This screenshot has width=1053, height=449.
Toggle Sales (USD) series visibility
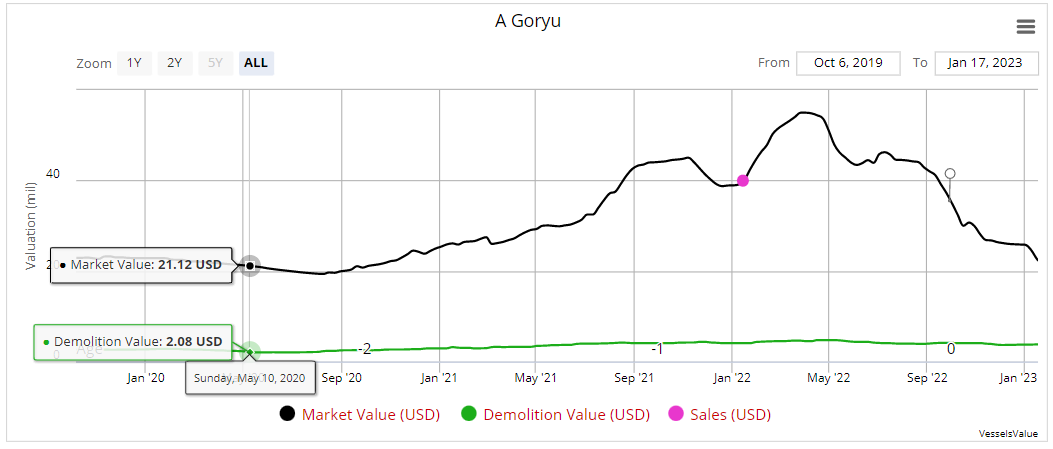pyautogui.click(x=730, y=414)
